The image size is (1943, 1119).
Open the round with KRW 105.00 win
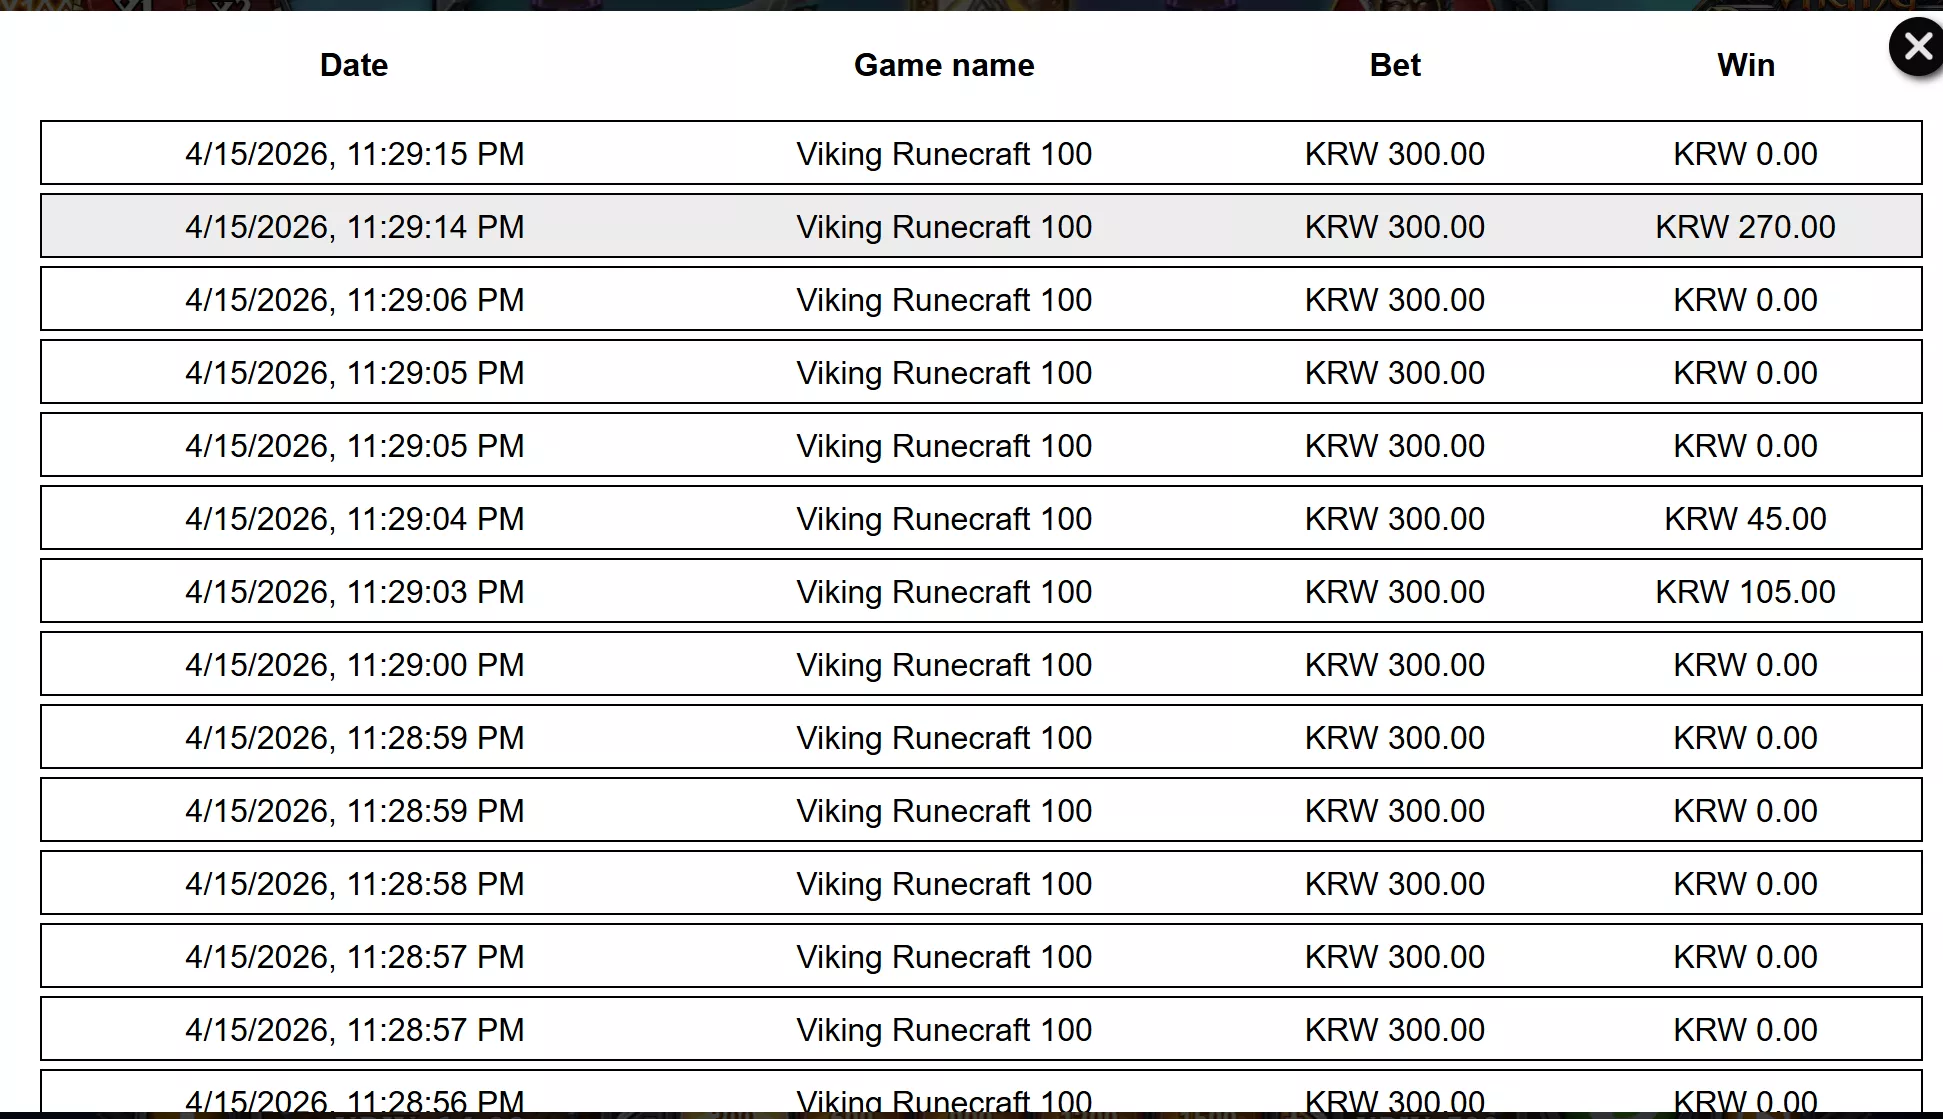click(x=981, y=591)
